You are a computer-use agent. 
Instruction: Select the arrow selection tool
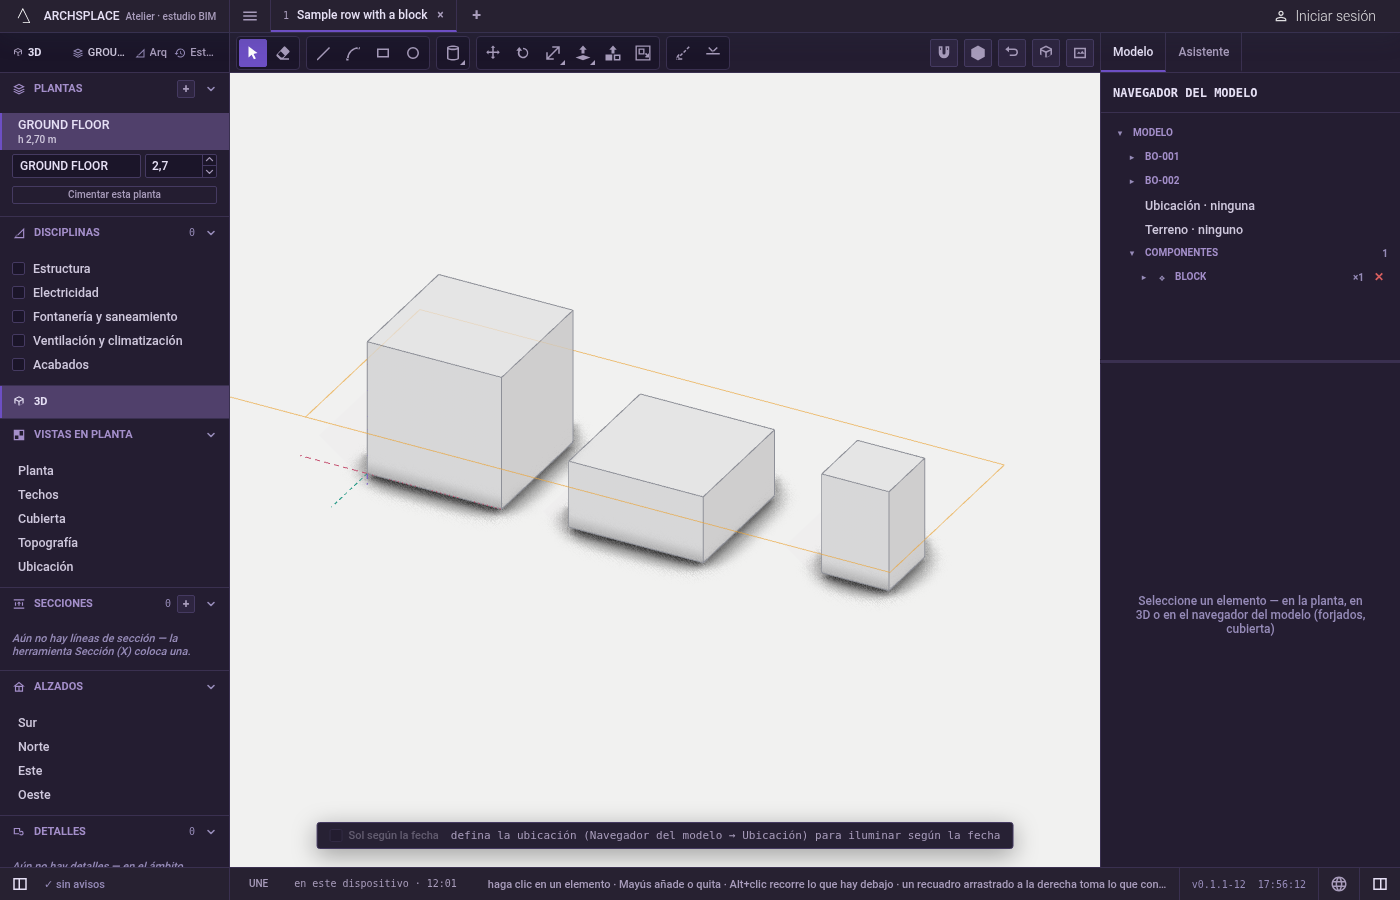coord(253,53)
